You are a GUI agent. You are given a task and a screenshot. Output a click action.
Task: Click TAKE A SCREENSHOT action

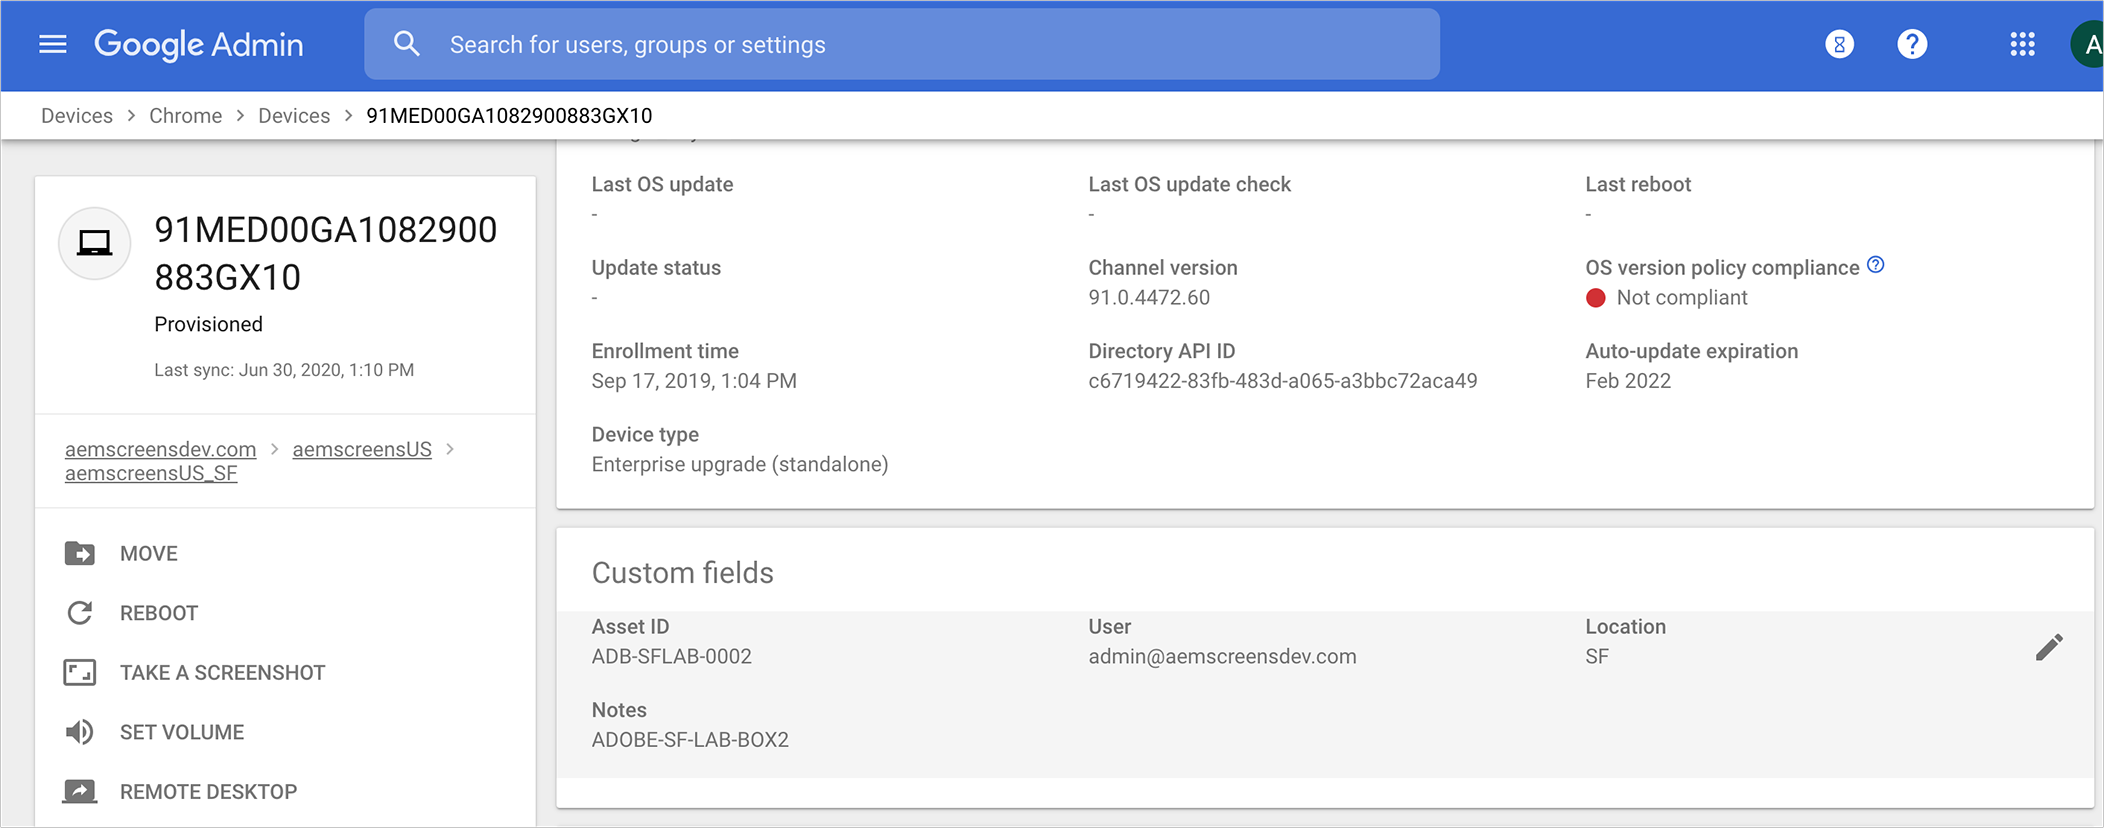click(x=222, y=673)
